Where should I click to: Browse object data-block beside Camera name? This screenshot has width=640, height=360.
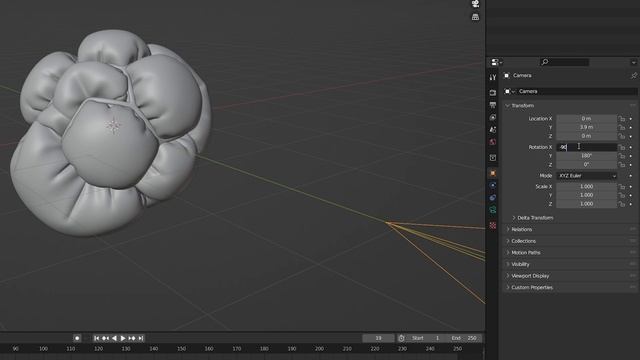pos(509,91)
